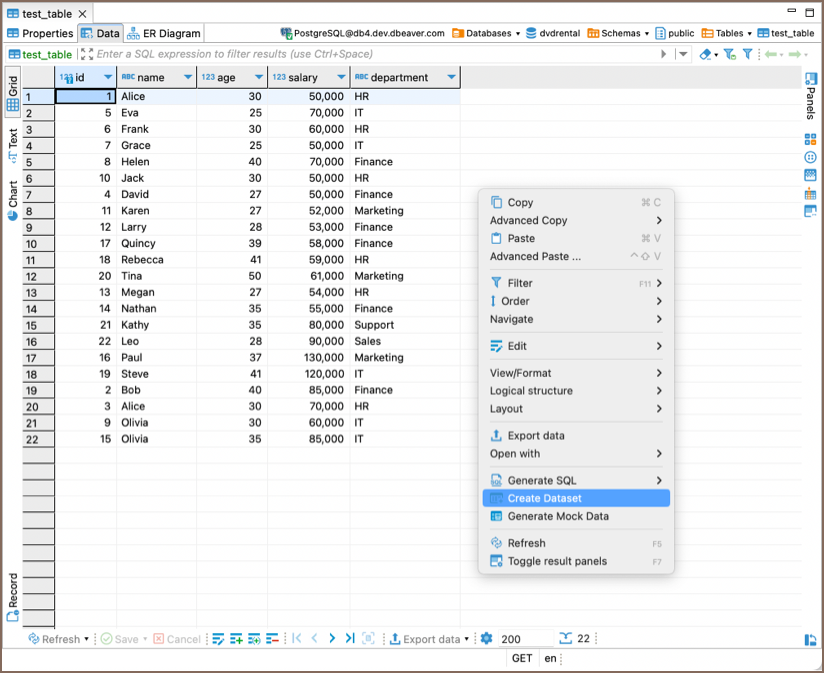Click the delete row icon in bottom toolbar

[272, 639]
